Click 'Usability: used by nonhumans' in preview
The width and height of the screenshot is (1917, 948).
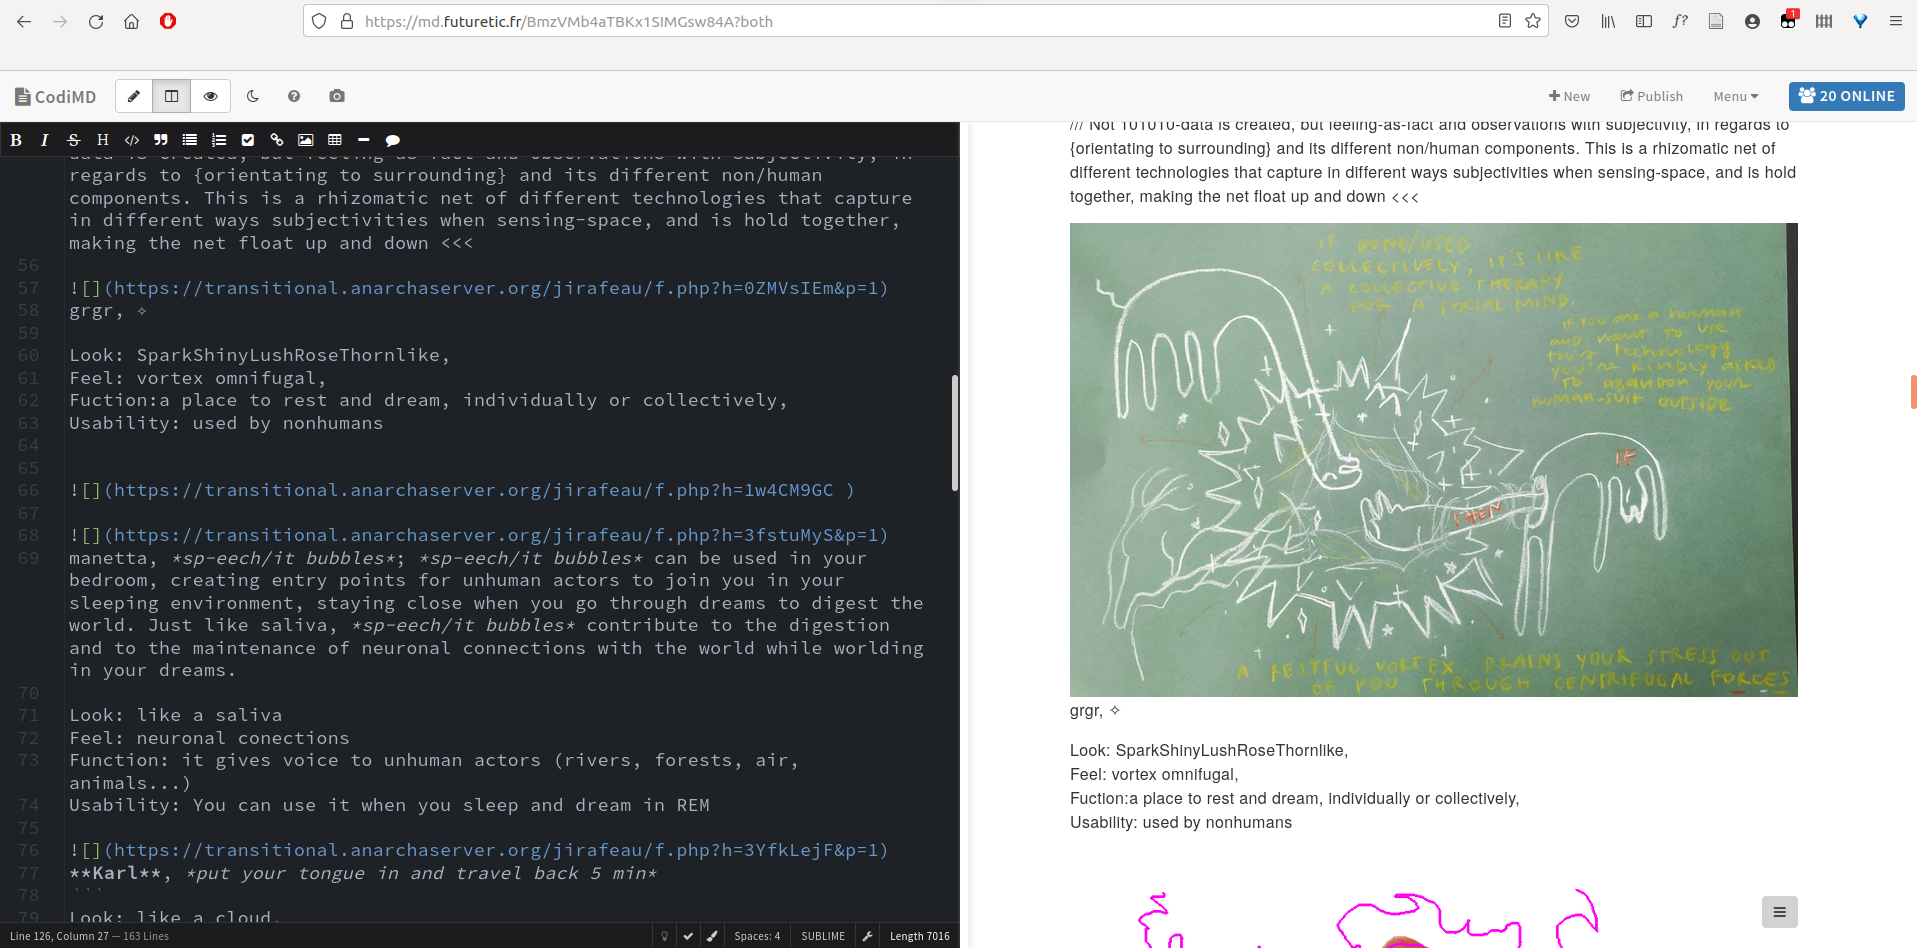click(1181, 822)
